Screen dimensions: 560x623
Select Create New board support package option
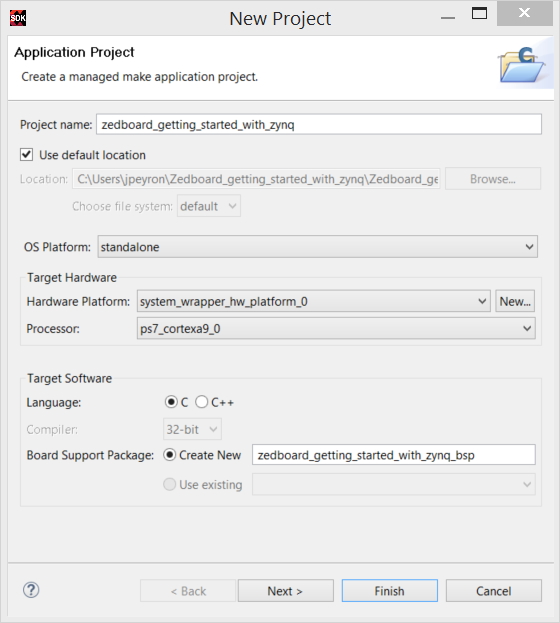[169, 455]
